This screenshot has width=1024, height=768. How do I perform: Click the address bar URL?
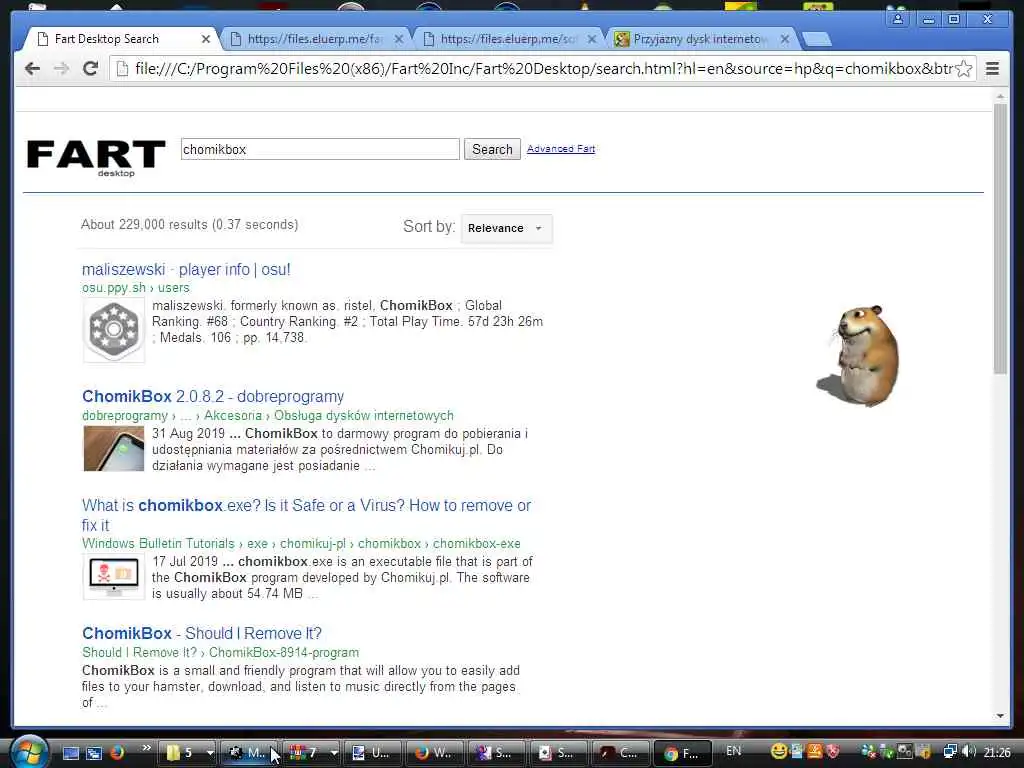click(543, 69)
